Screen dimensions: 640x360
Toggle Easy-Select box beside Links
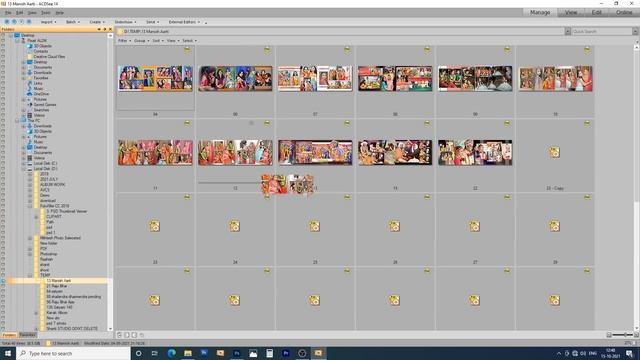click(3, 83)
